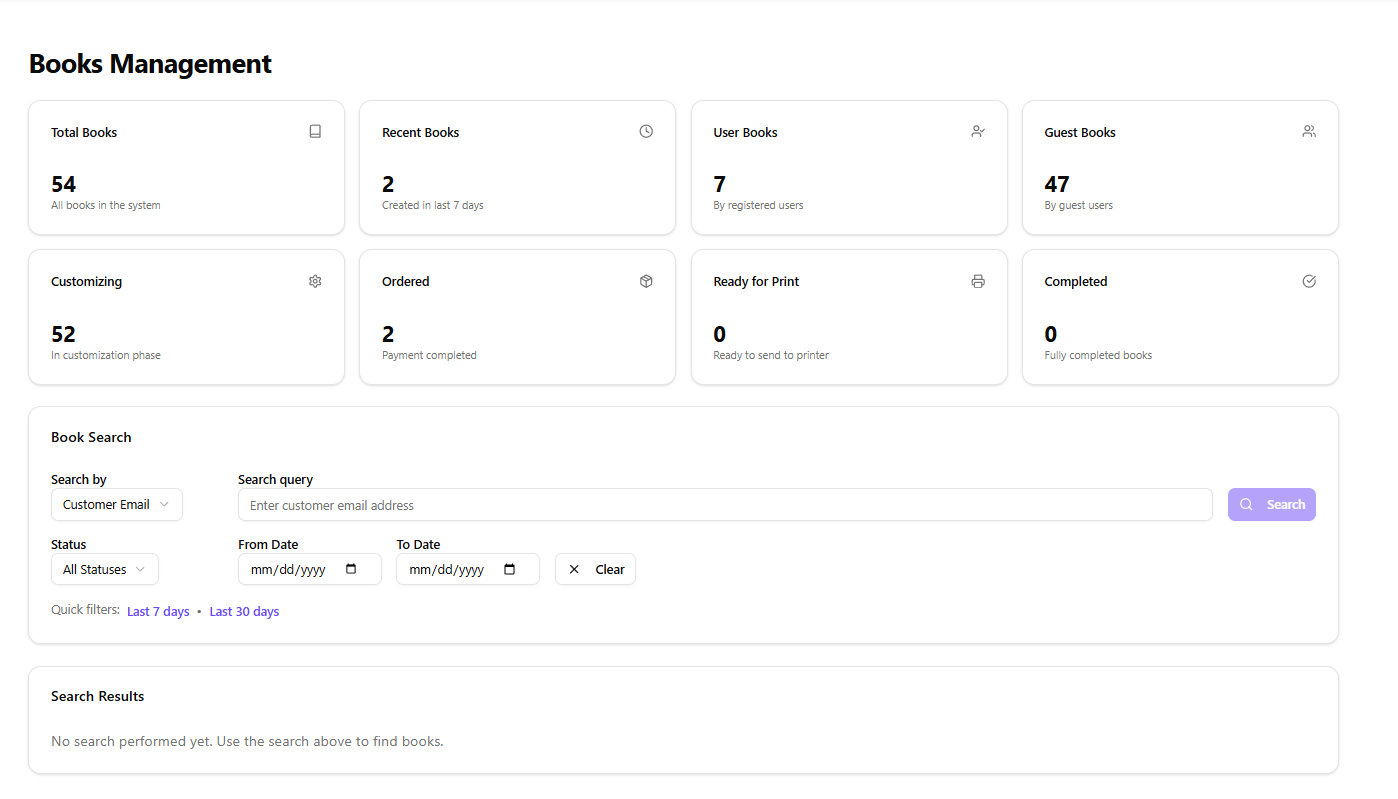The height and width of the screenshot is (799, 1398).
Task: Expand the Customer Email search-by dropdown
Action: [117, 505]
